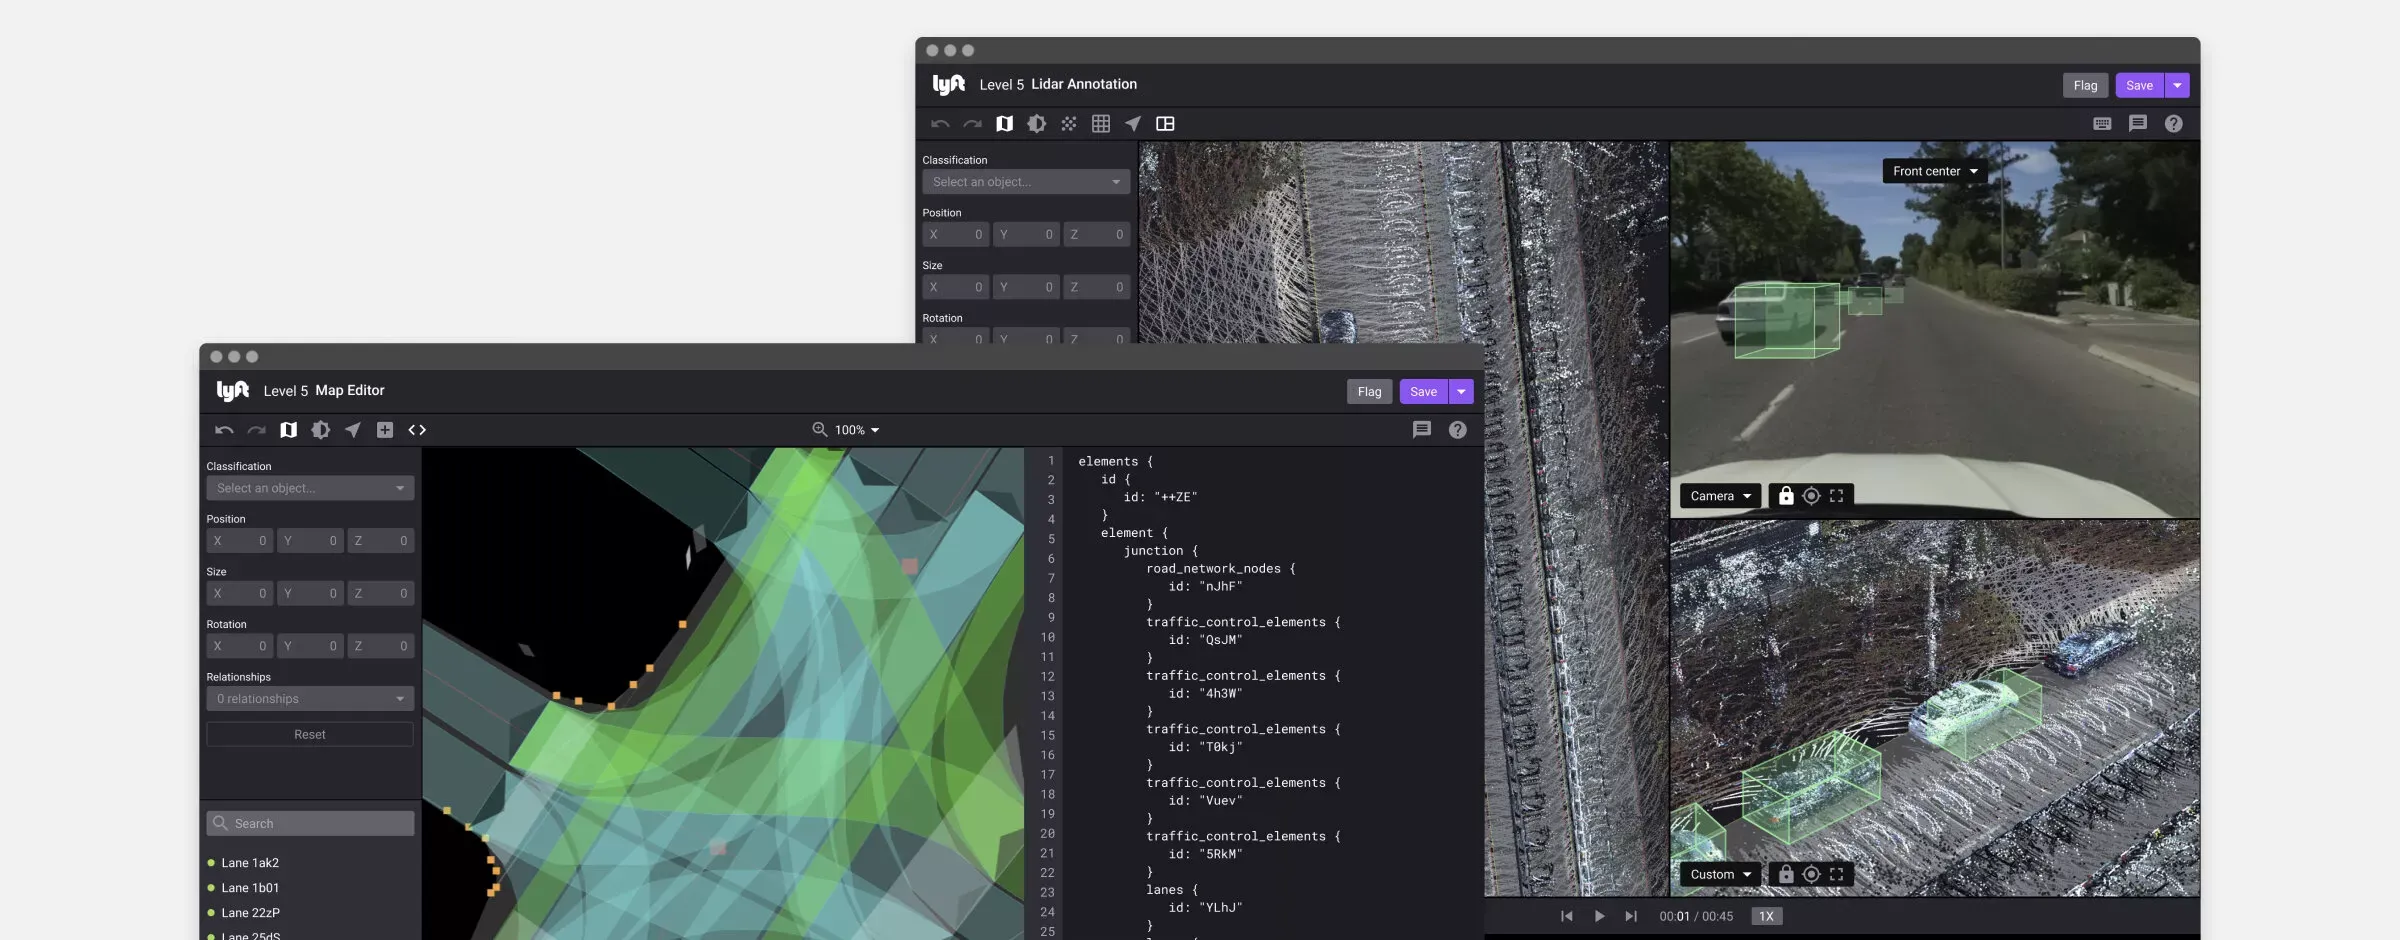
Task: Open brightness settings in Lidar Annotation toolbar
Action: point(1036,124)
